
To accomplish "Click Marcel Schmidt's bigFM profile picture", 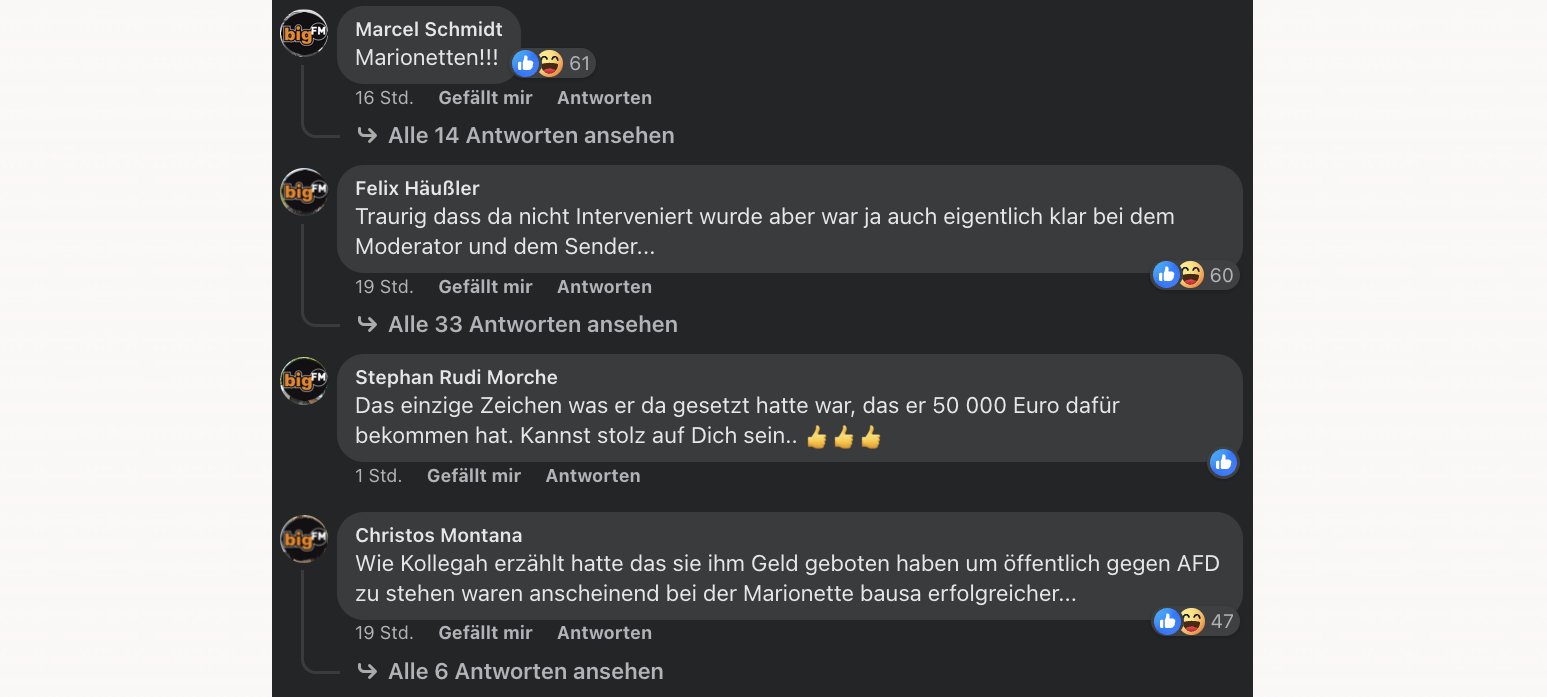I will [x=303, y=32].
